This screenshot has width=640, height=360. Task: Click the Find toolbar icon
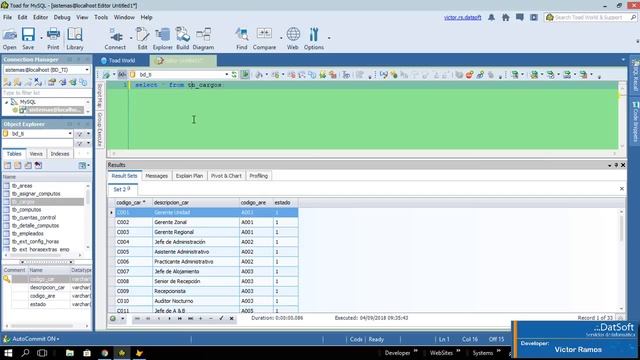(x=242, y=39)
